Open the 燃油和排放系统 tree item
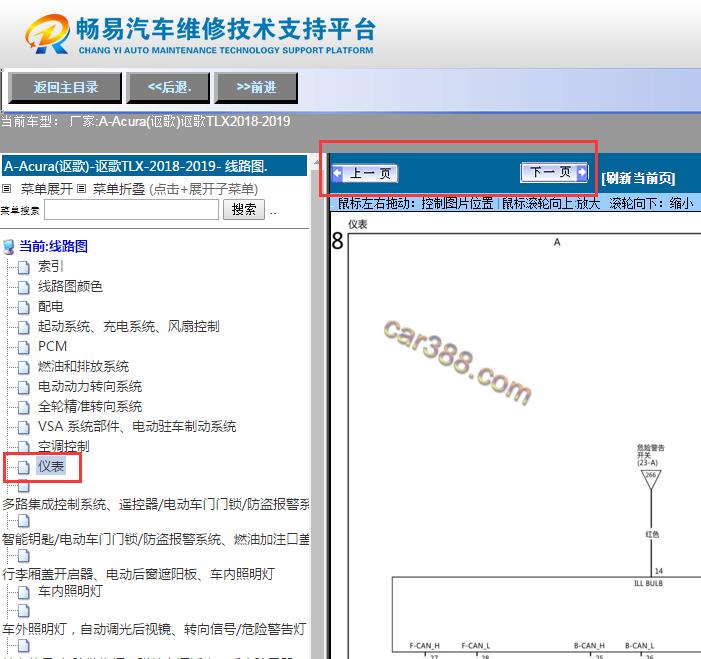This screenshot has height=659, width=701. click(x=83, y=367)
